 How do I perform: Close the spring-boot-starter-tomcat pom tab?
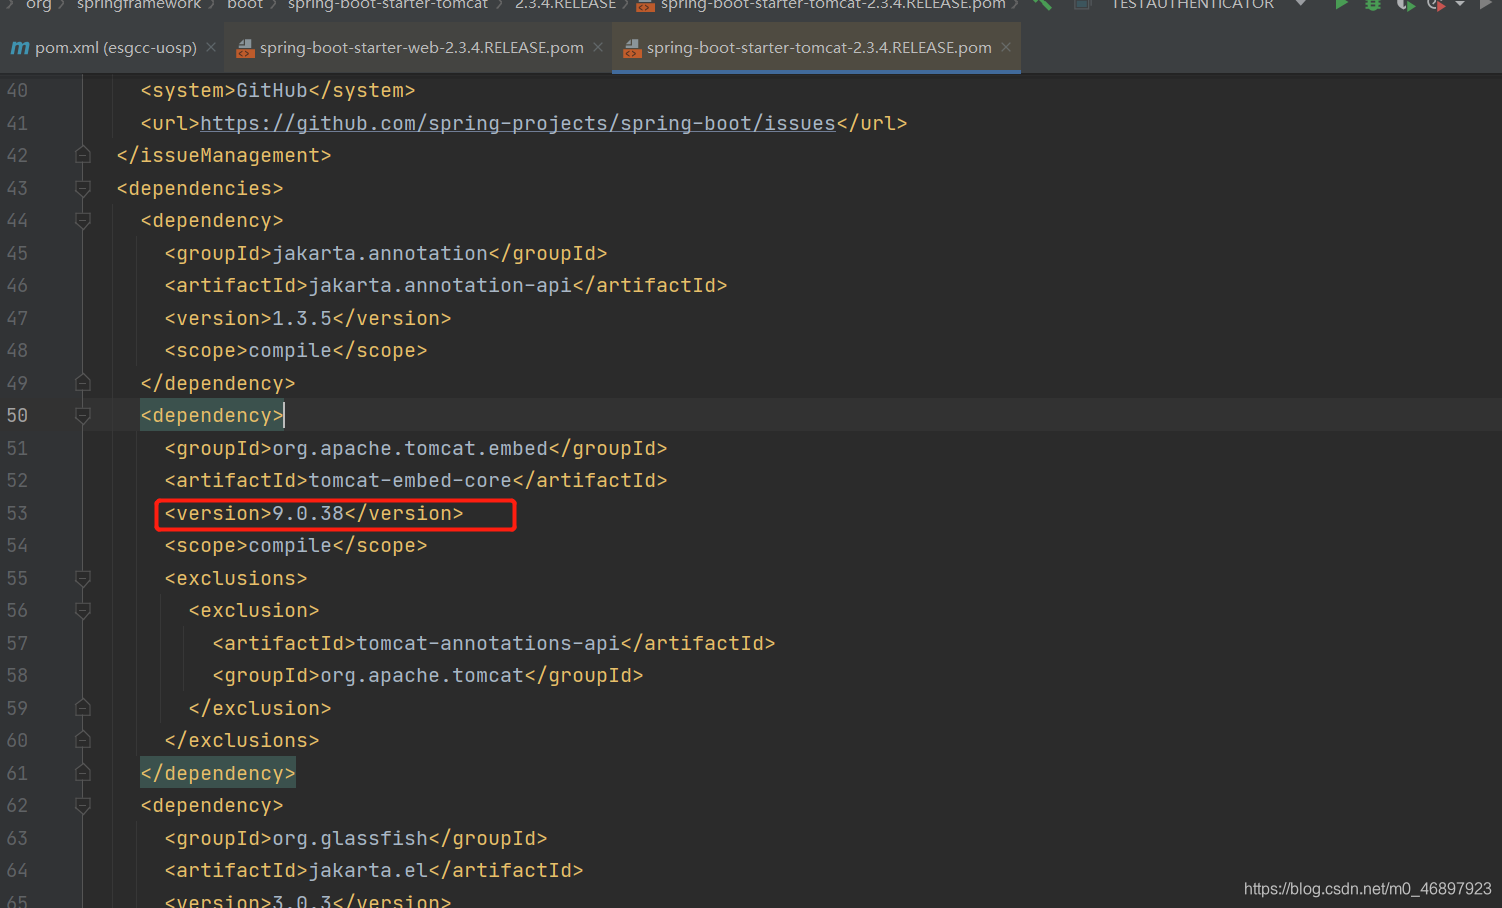coord(1006,47)
